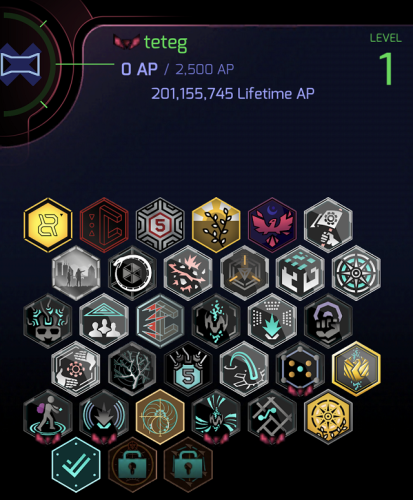Select the second locked padlock badge
The image size is (413, 500).
tap(188, 465)
